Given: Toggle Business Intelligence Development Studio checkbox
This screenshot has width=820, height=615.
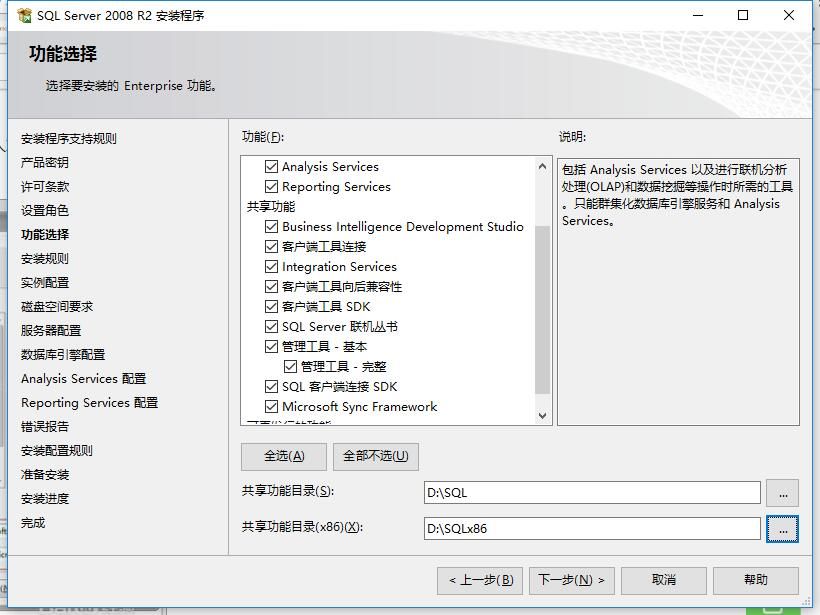Looking at the screenshot, I should 271,226.
